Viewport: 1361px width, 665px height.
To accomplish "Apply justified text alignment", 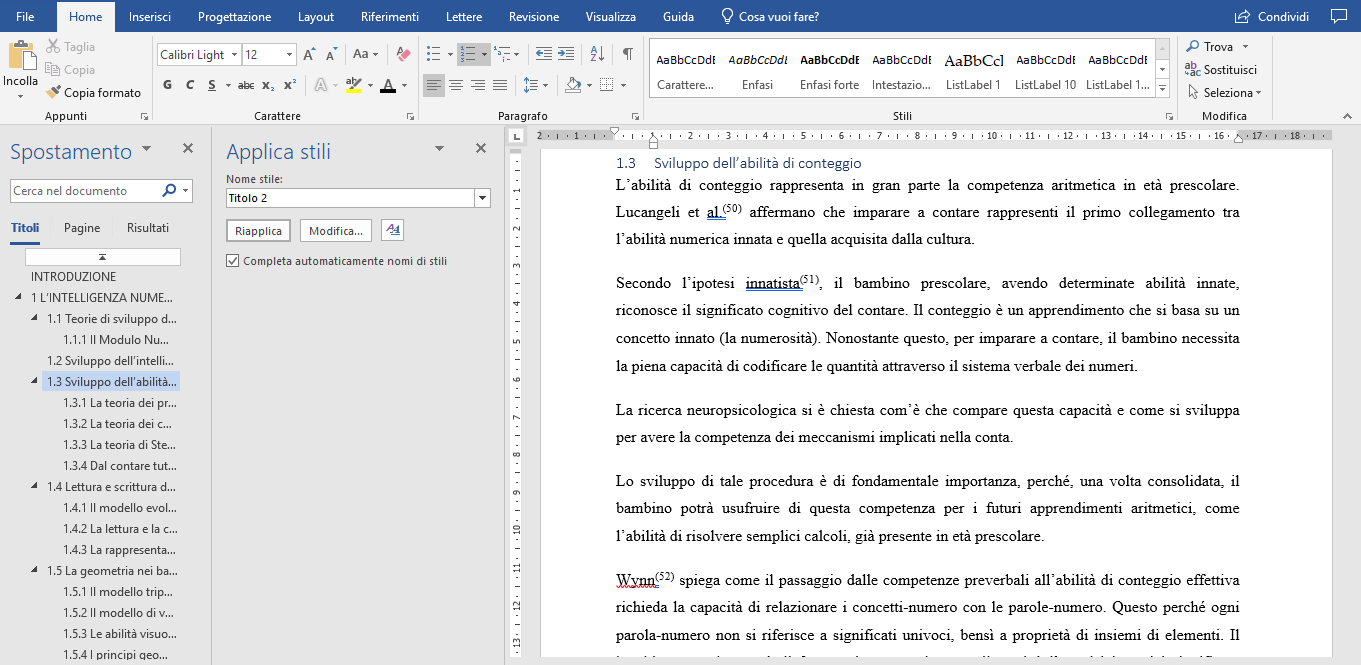I will pos(500,85).
